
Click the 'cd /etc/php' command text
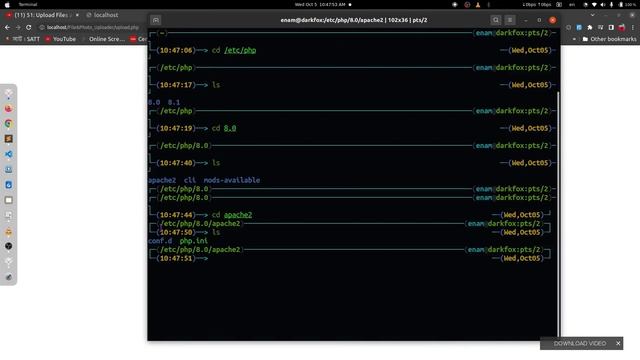234,51
